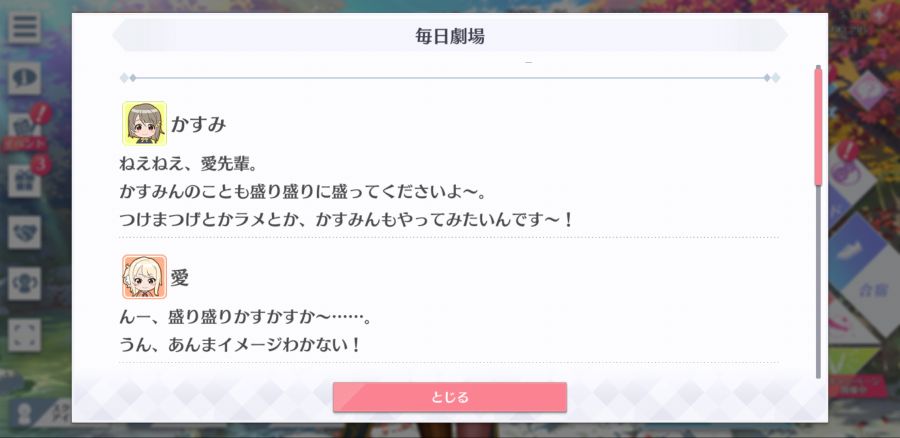The height and width of the screenshot is (438, 900).
Task: Click the pink scrollbar thumb
Action: click(818, 126)
